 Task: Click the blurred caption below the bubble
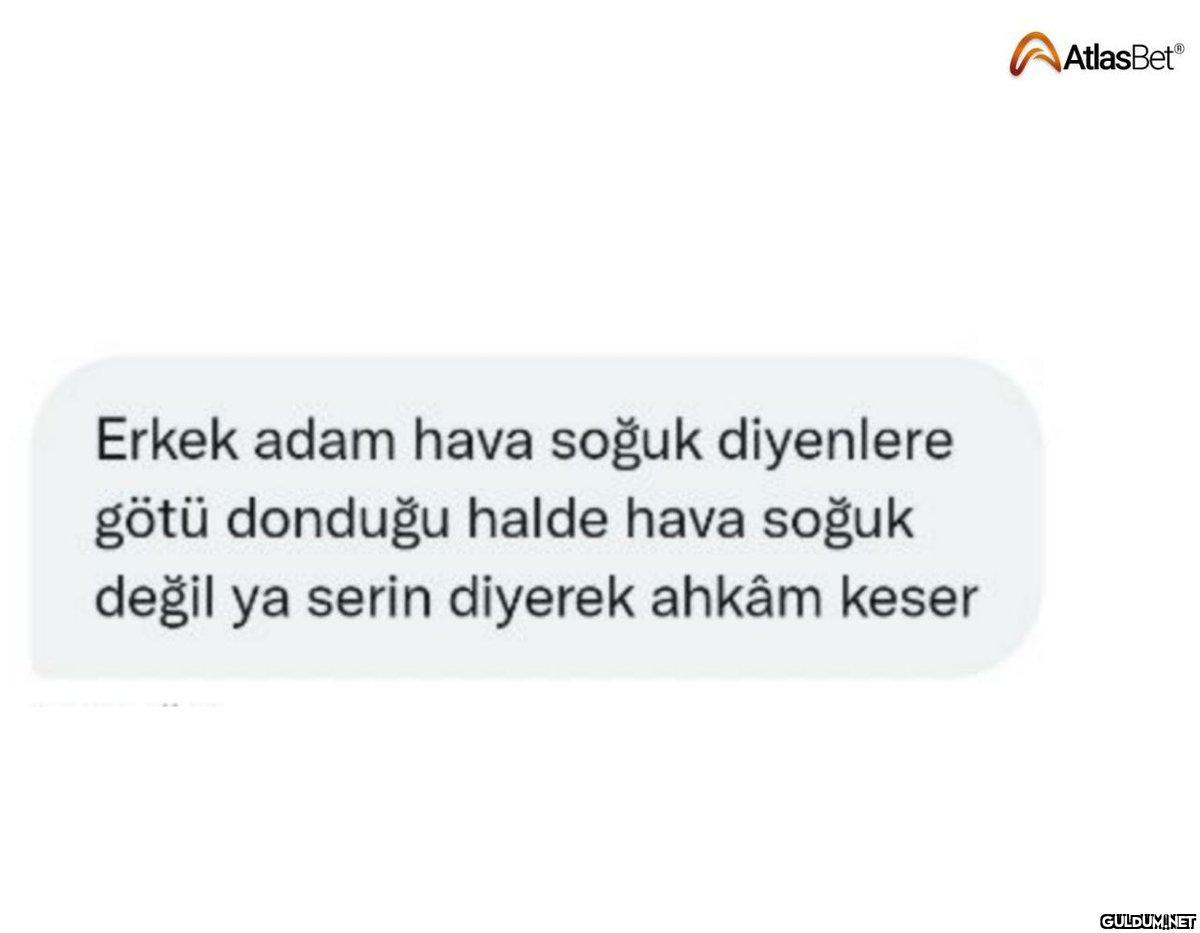[128, 704]
